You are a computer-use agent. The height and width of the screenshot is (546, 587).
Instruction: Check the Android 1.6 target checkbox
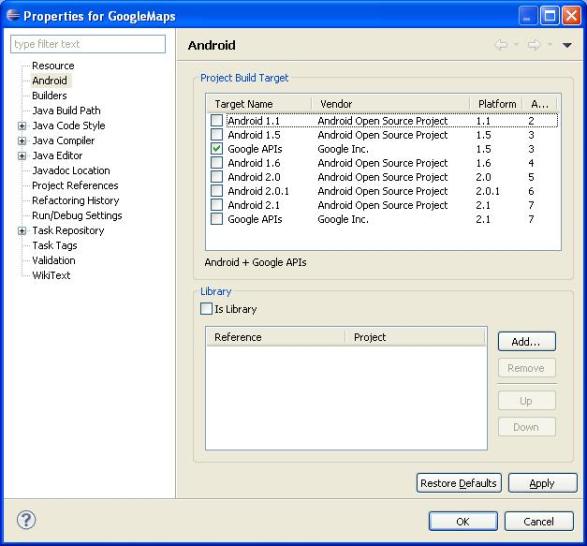pyautogui.click(x=216, y=163)
